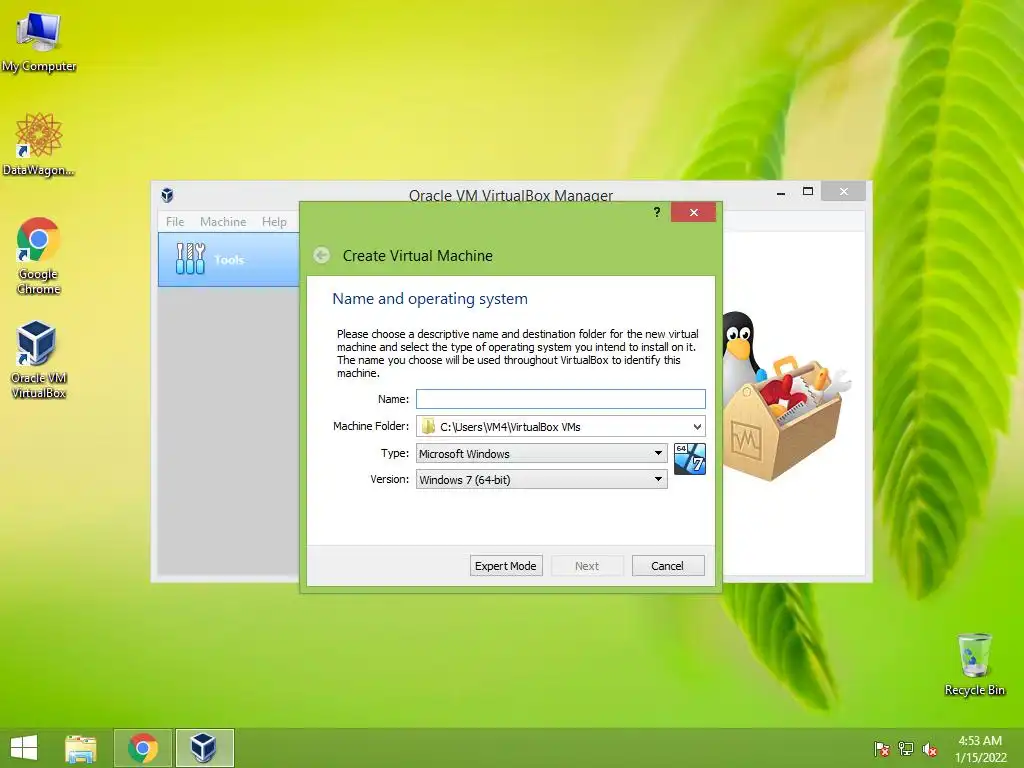Close the VirtualBox Manager window
The width and height of the screenshot is (1024, 768).
[844, 191]
